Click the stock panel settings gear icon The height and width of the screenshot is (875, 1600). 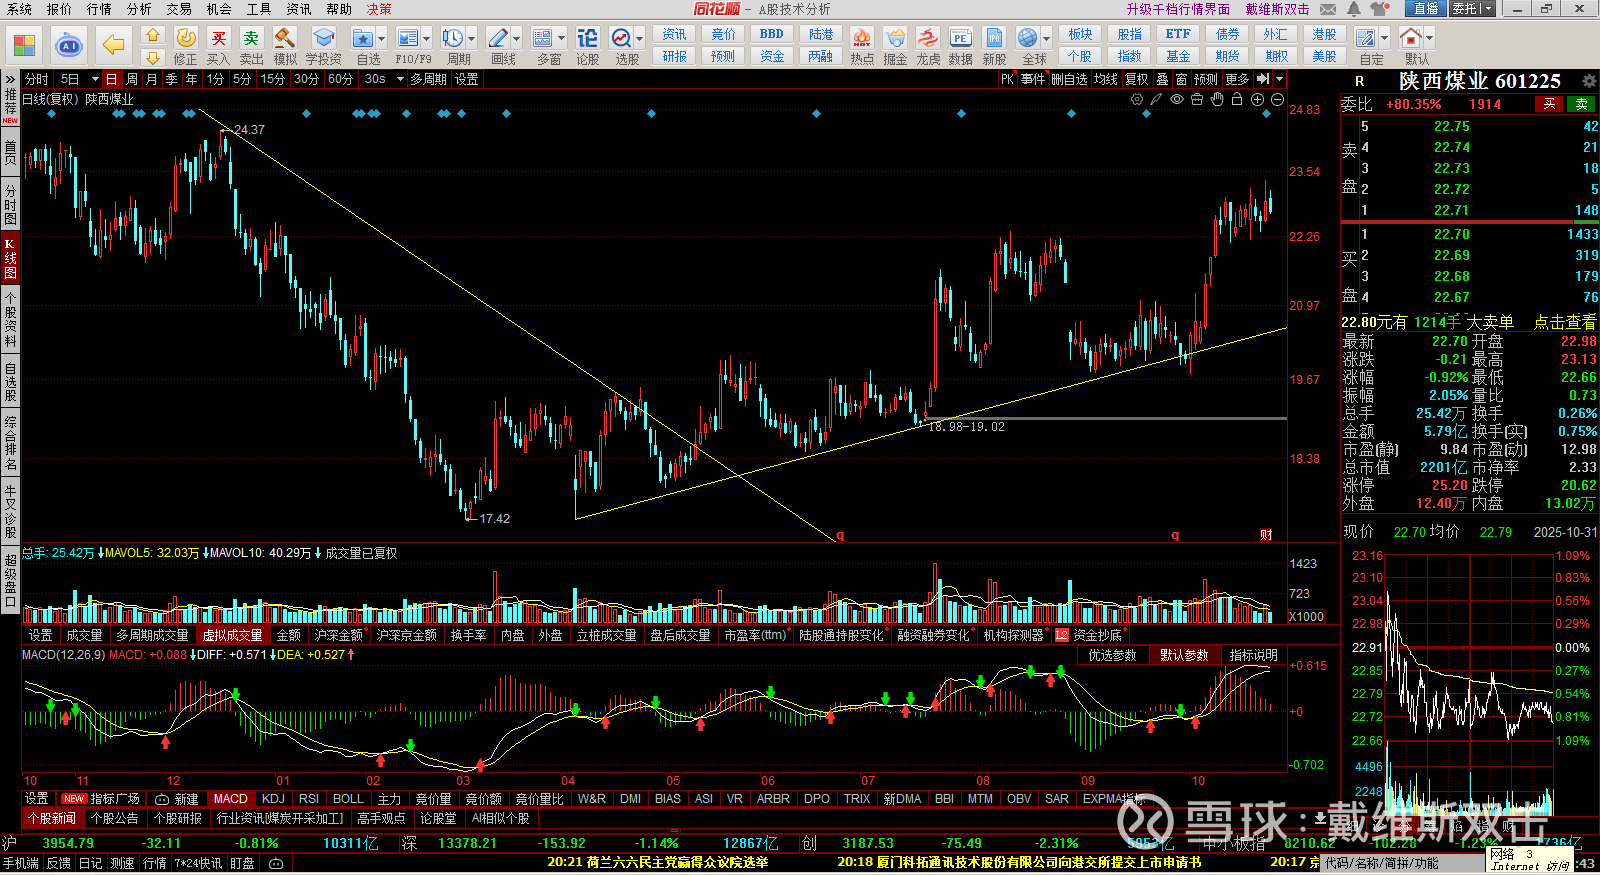tap(1589, 81)
